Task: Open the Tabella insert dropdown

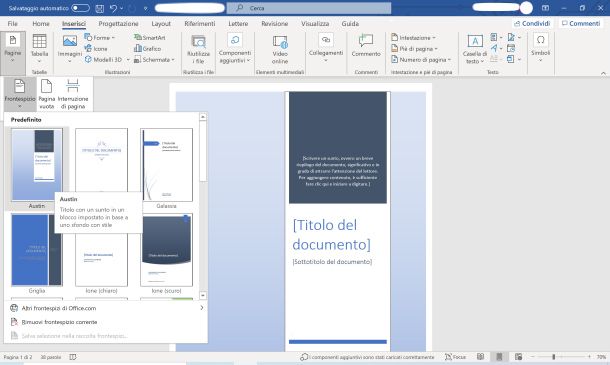Action: [x=39, y=49]
